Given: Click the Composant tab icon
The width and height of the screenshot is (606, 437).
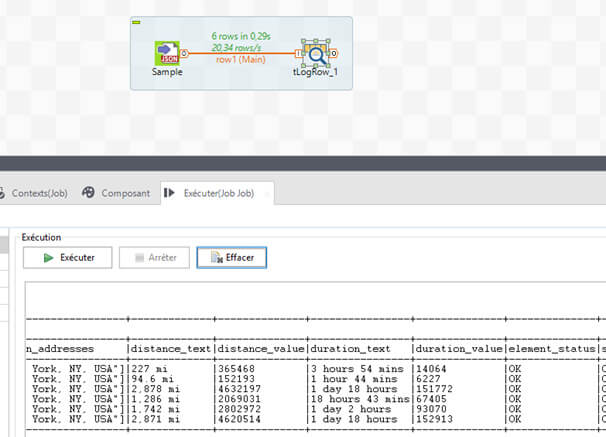Looking at the screenshot, I should (88, 192).
